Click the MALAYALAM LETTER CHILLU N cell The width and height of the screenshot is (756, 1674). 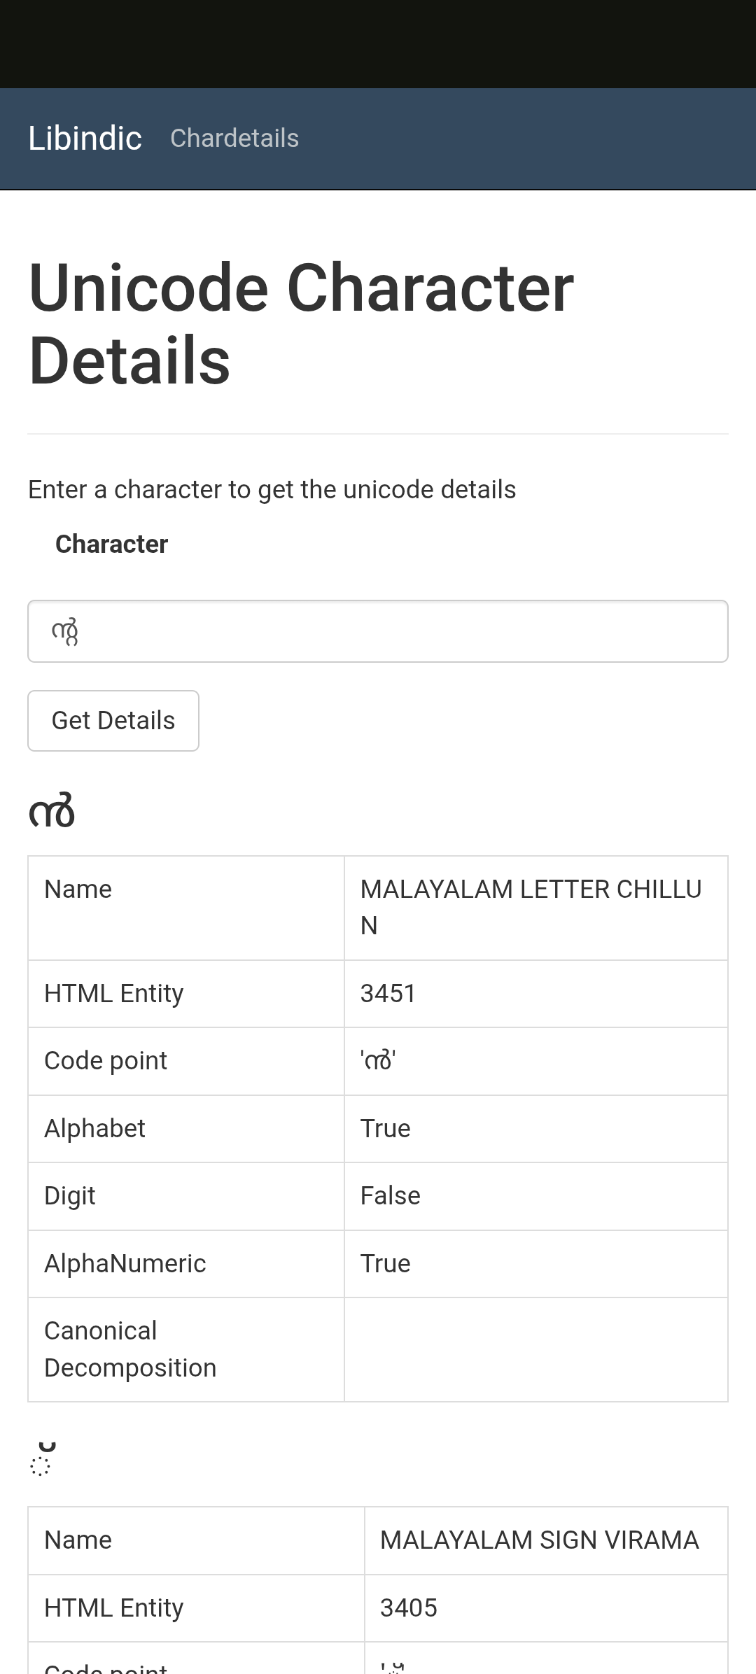(x=536, y=908)
